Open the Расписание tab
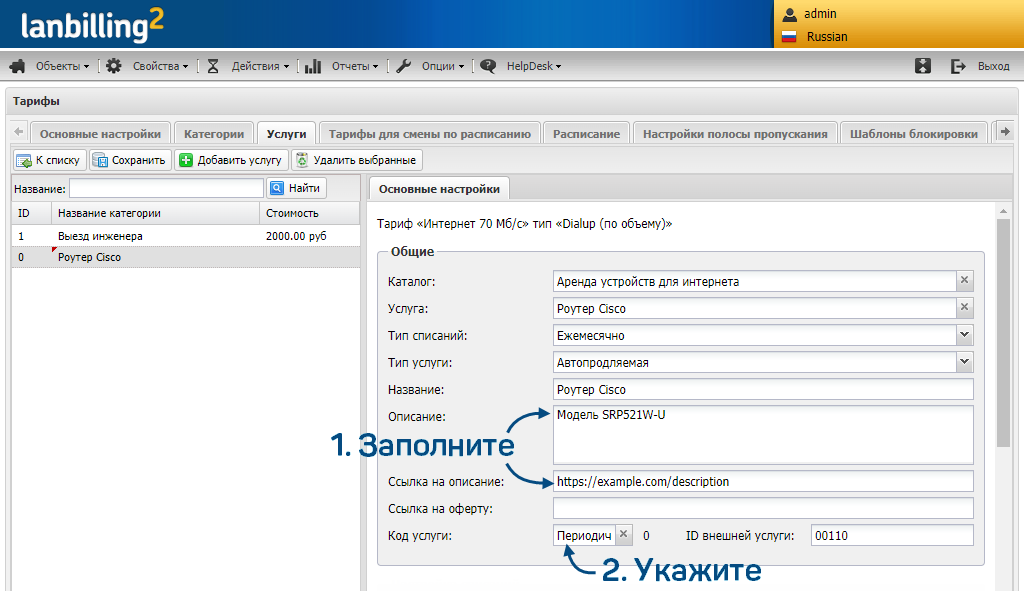This screenshot has width=1024, height=591. point(586,134)
